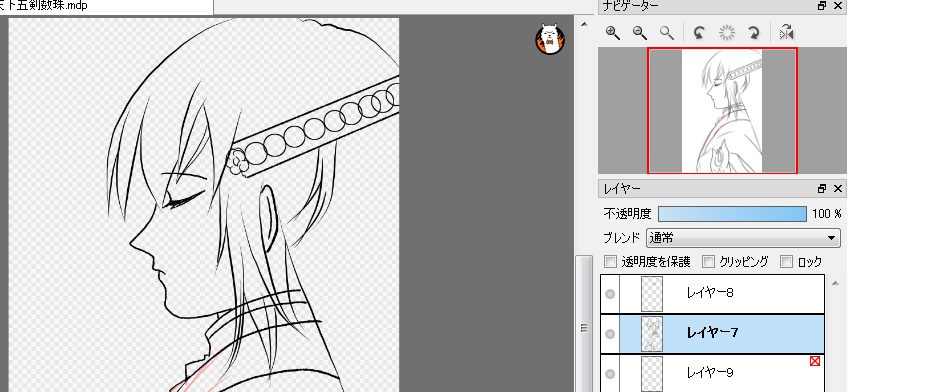Click レイヤー9 thumbnail
Image resolution: width=937 pixels, height=392 pixels.
click(x=651, y=374)
